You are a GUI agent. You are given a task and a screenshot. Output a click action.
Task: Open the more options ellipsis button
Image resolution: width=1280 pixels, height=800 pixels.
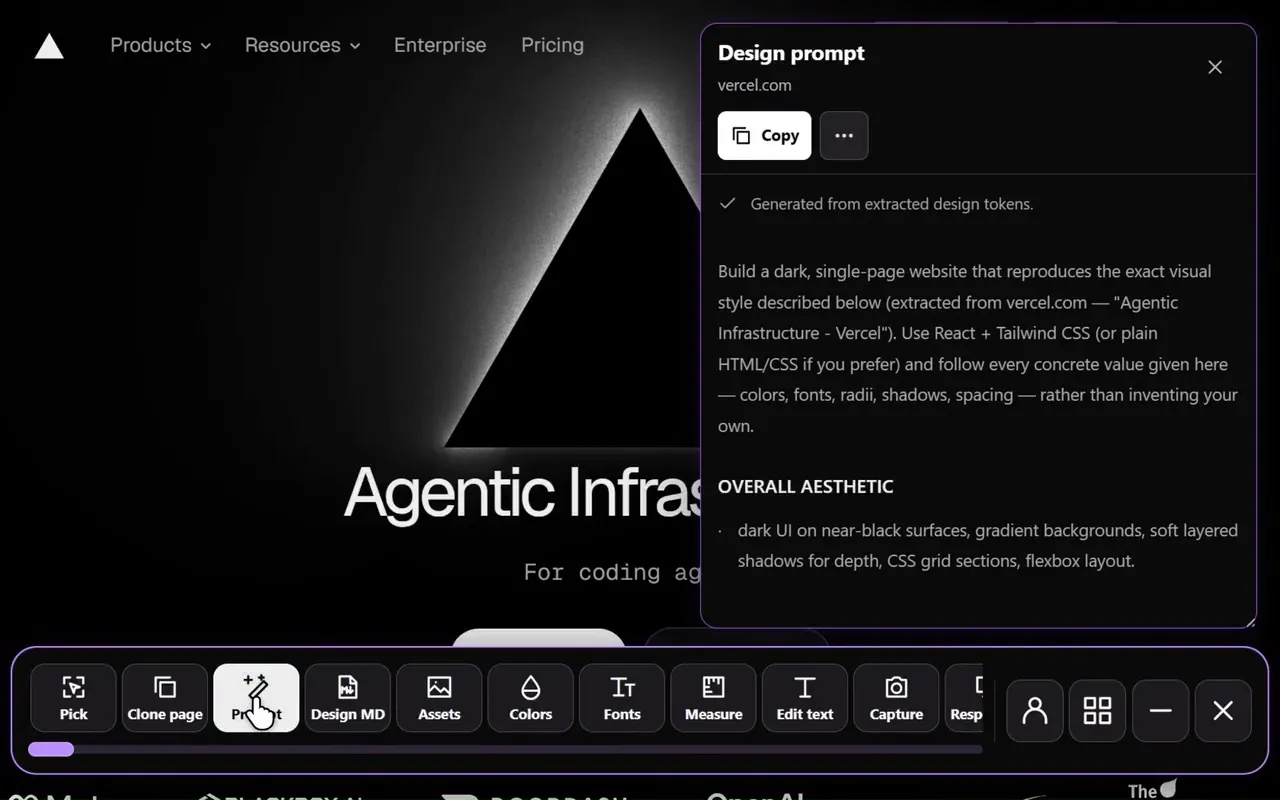coord(844,136)
